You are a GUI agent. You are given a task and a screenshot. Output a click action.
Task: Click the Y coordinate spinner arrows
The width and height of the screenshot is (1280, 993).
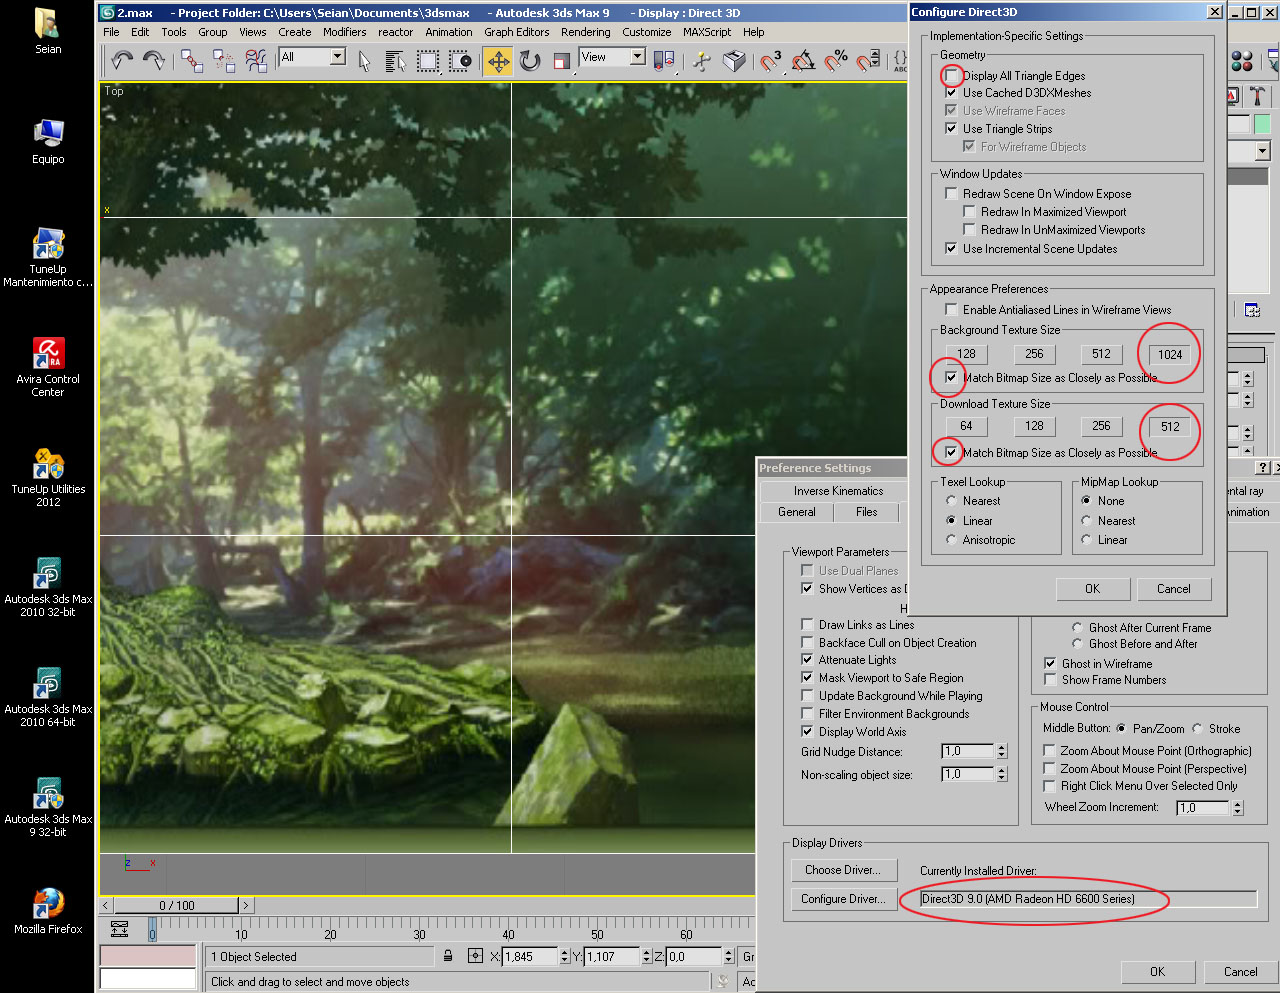pyautogui.click(x=646, y=957)
